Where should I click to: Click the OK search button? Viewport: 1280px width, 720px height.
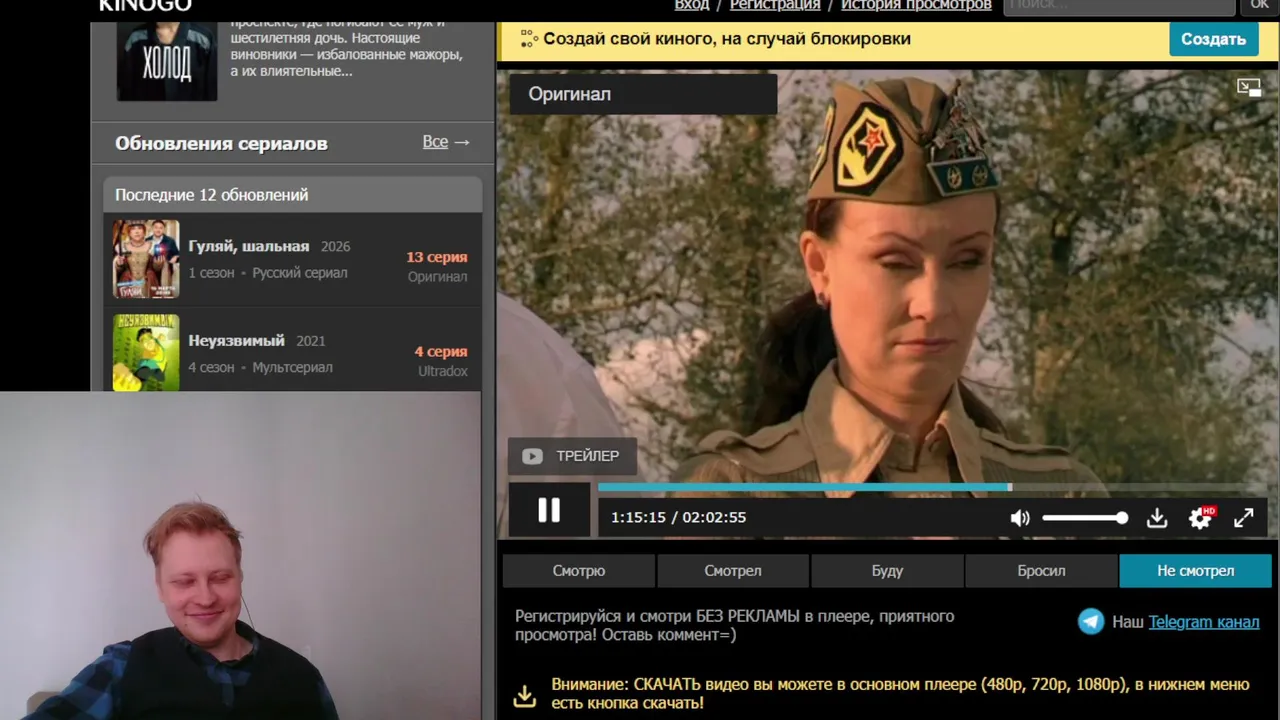point(1259,6)
